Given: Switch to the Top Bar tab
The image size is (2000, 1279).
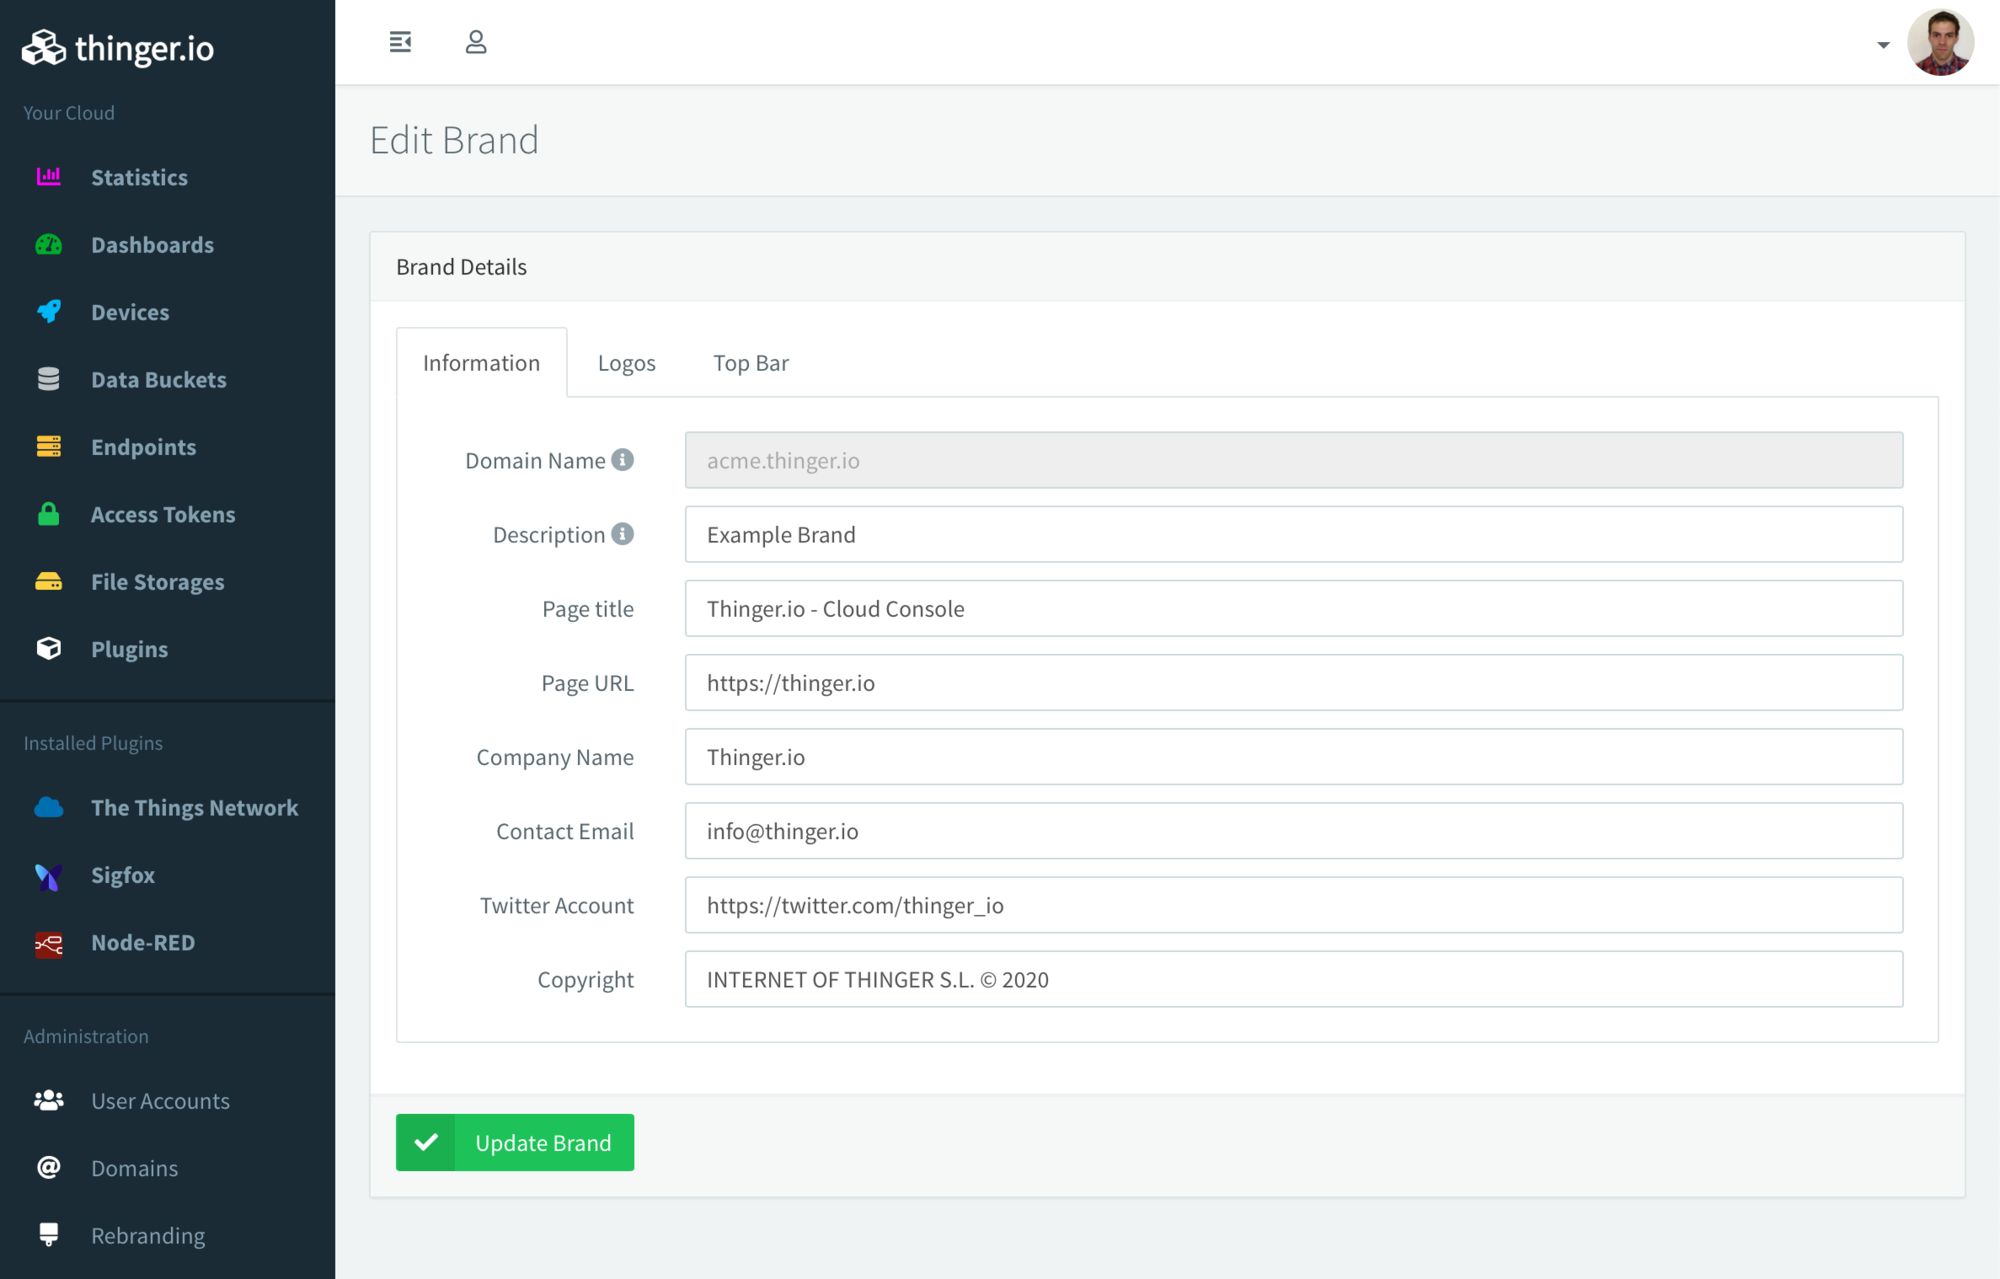Looking at the screenshot, I should (751, 363).
